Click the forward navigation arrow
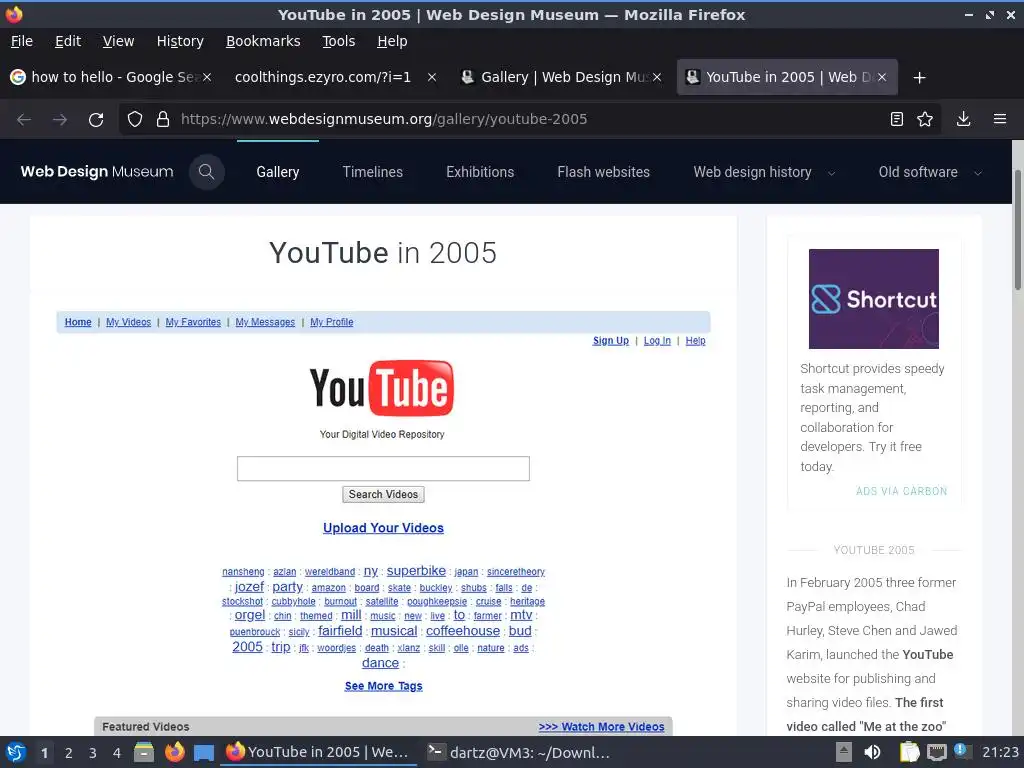Viewport: 1024px width, 768px height. 60,120
